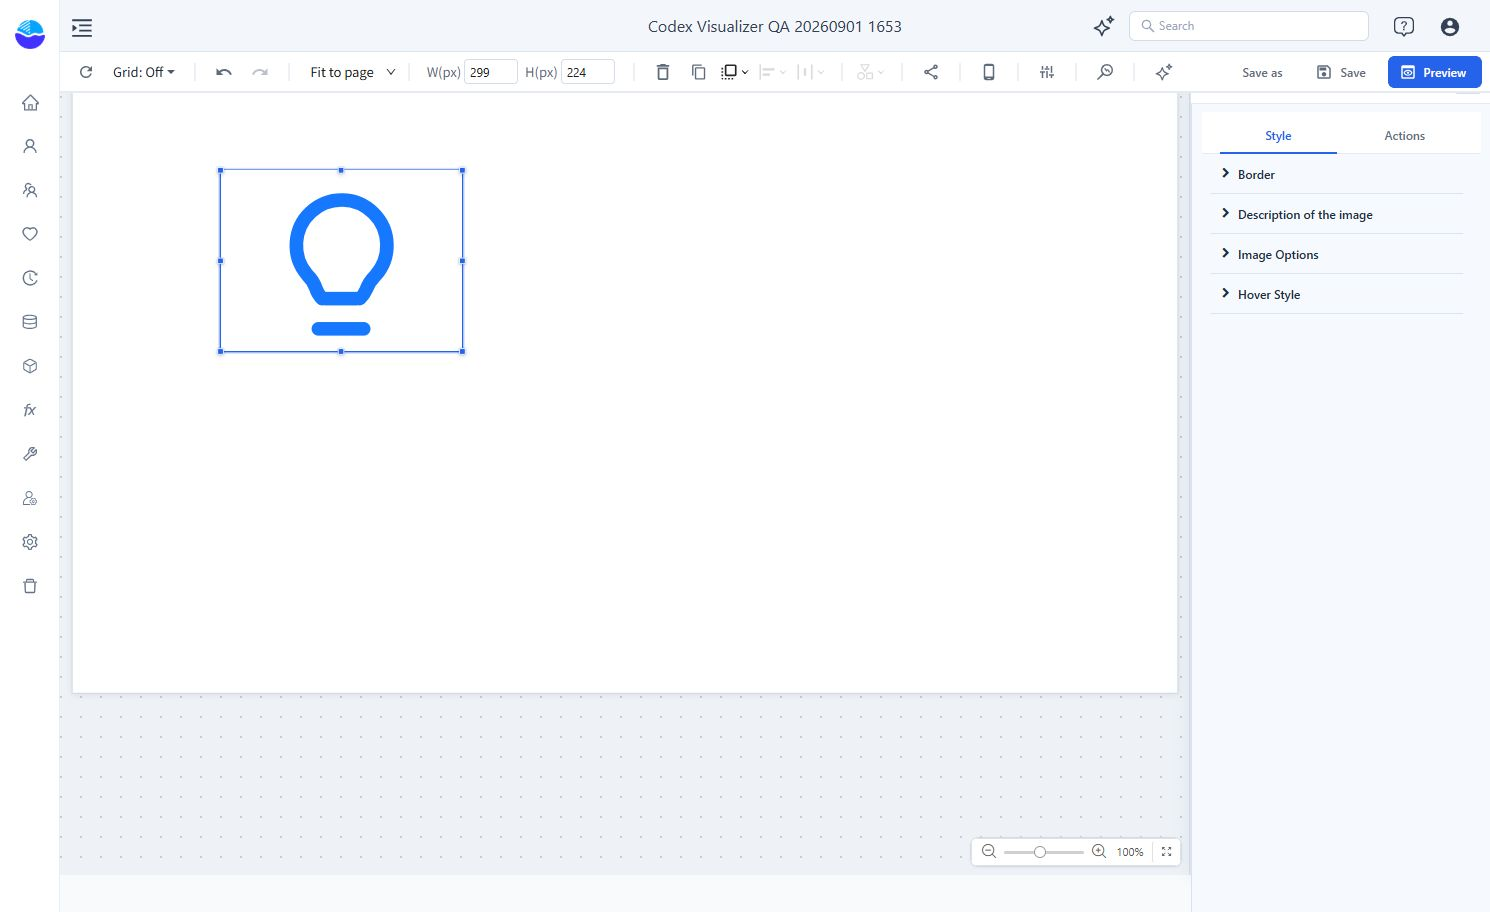Click the 100% zoom percentage text
1490x912 pixels.
tap(1130, 852)
